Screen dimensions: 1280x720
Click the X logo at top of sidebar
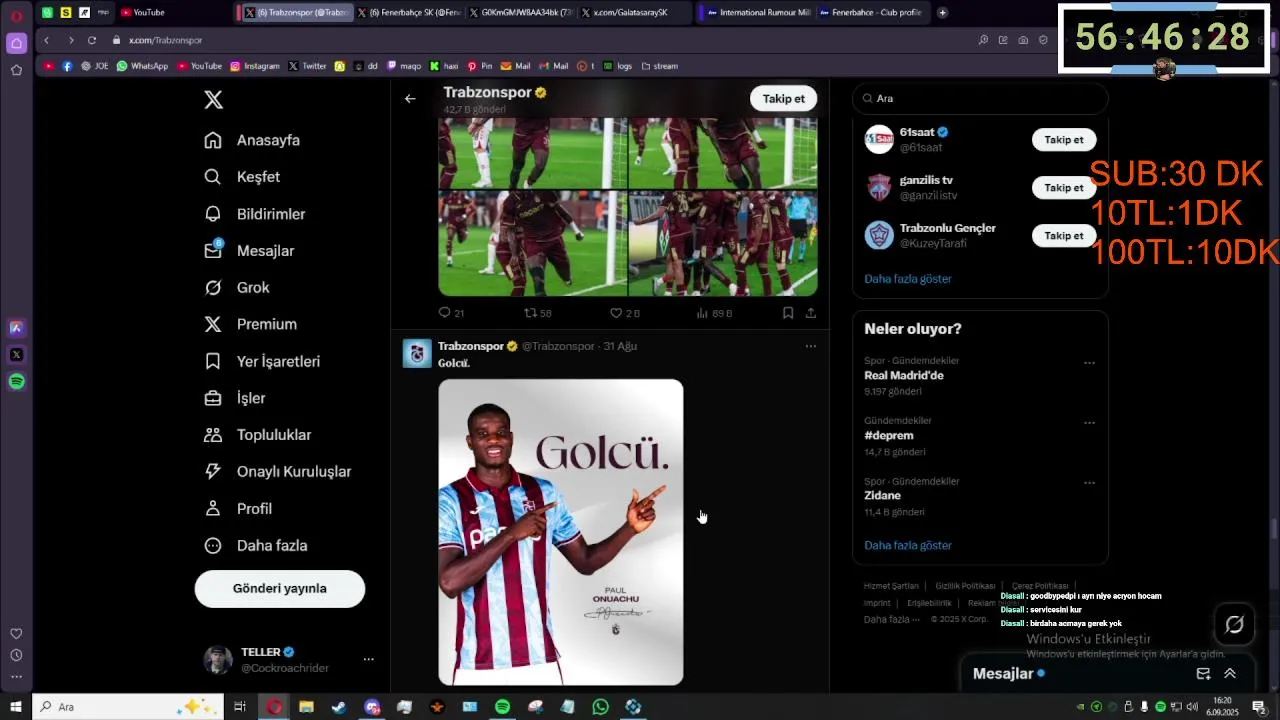[213, 100]
